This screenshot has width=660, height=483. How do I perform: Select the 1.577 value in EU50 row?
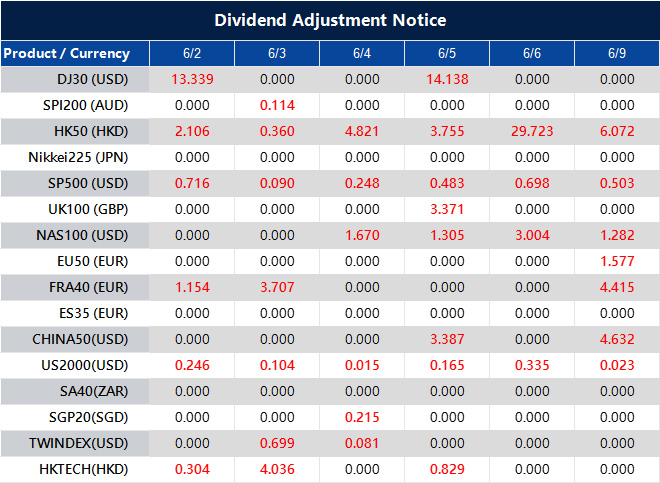pos(617,260)
